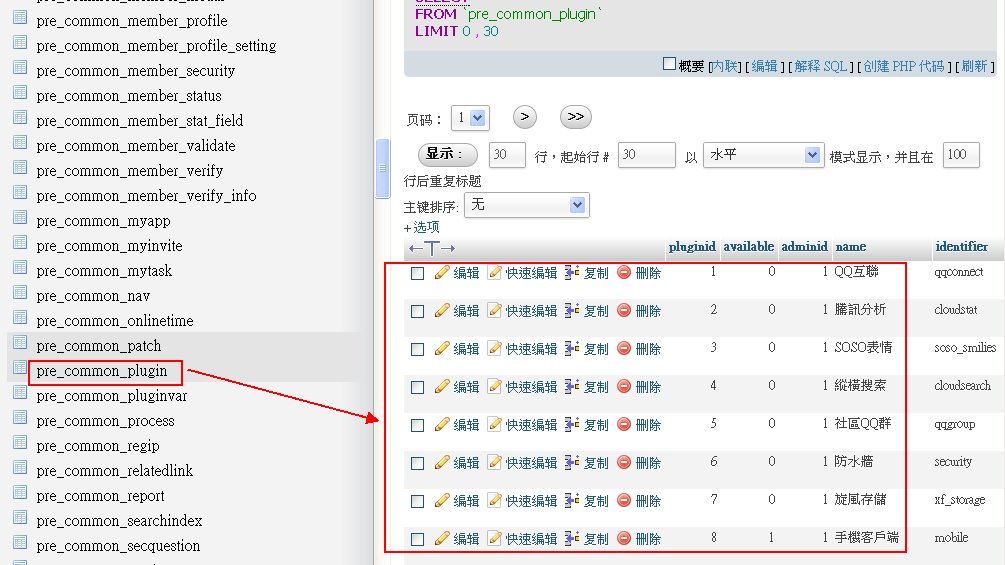Click the red delete icon for 縱橫搜索 row
The height and width of the screenshot is (565, 1005).
tap(624, 387)
